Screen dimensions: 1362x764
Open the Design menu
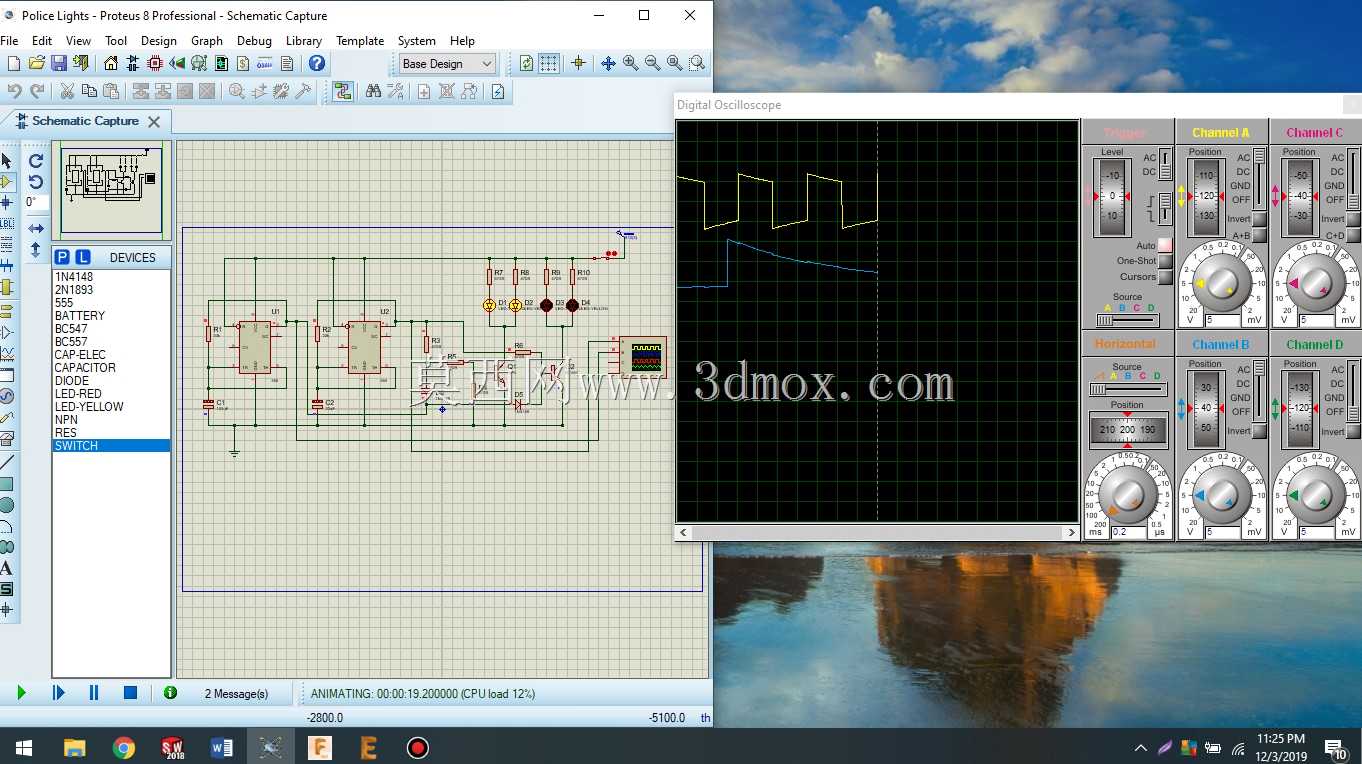click(158, 41)
